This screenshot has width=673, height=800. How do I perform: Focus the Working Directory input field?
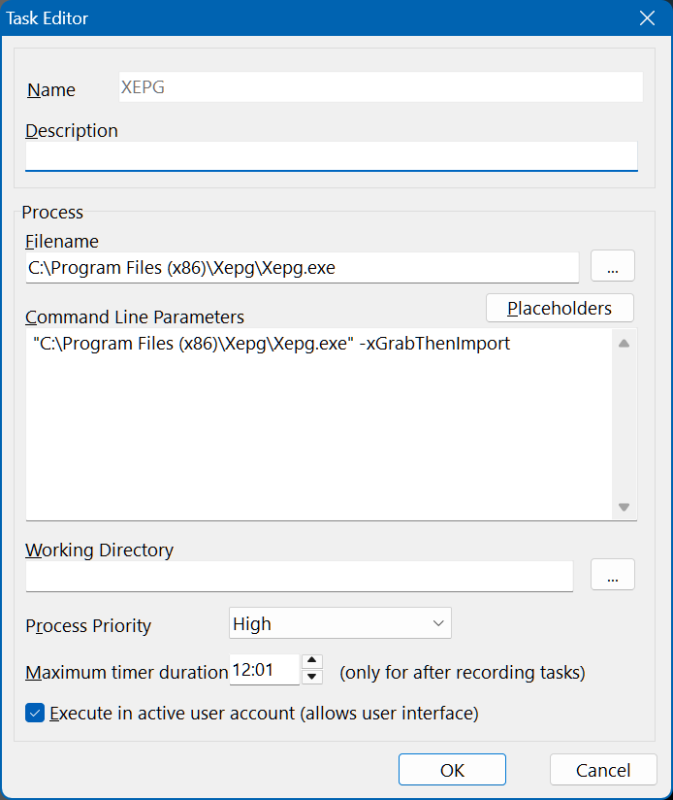click(300, 577)
